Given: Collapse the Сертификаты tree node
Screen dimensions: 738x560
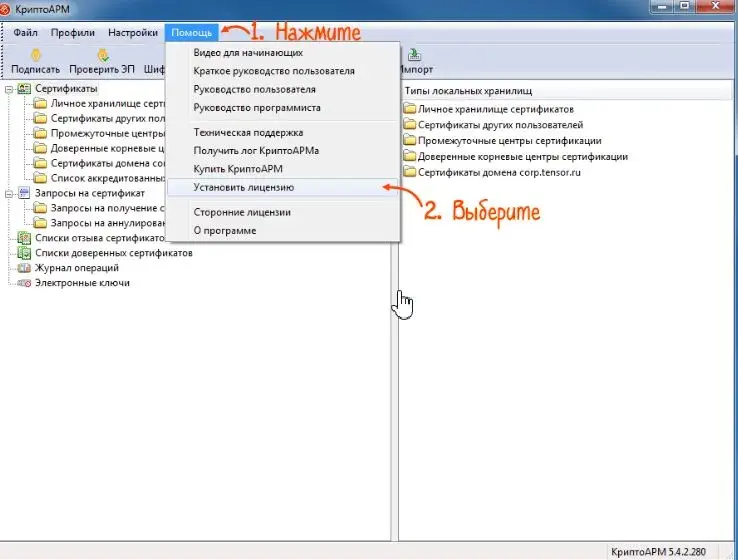Looking at the screenshot, I should (9, 89).
